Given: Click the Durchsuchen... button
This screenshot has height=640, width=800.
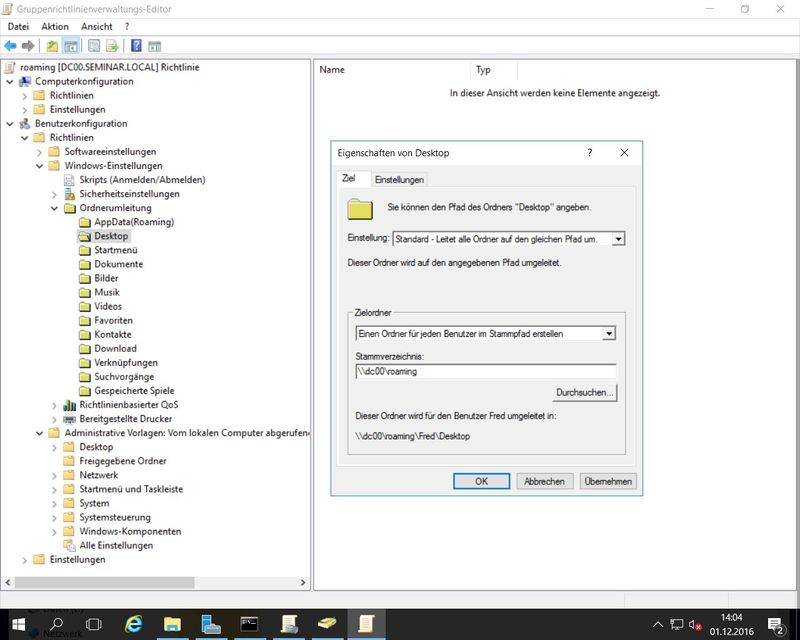Looking at the screenshot, I should [585, 393].
